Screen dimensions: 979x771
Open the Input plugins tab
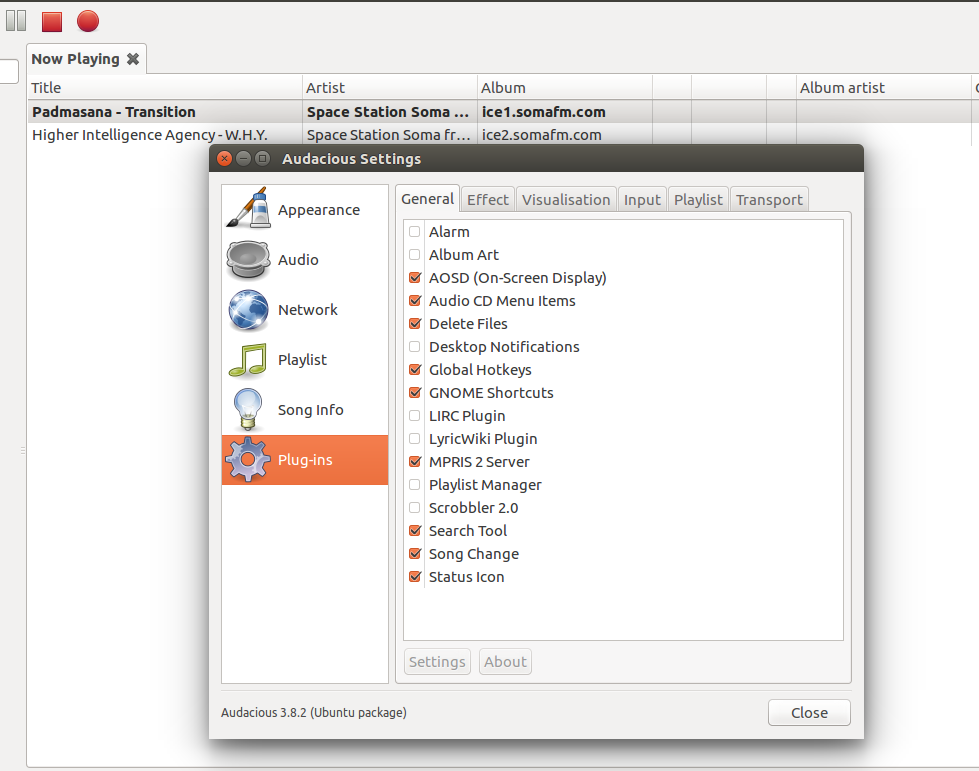click(642, 200)
